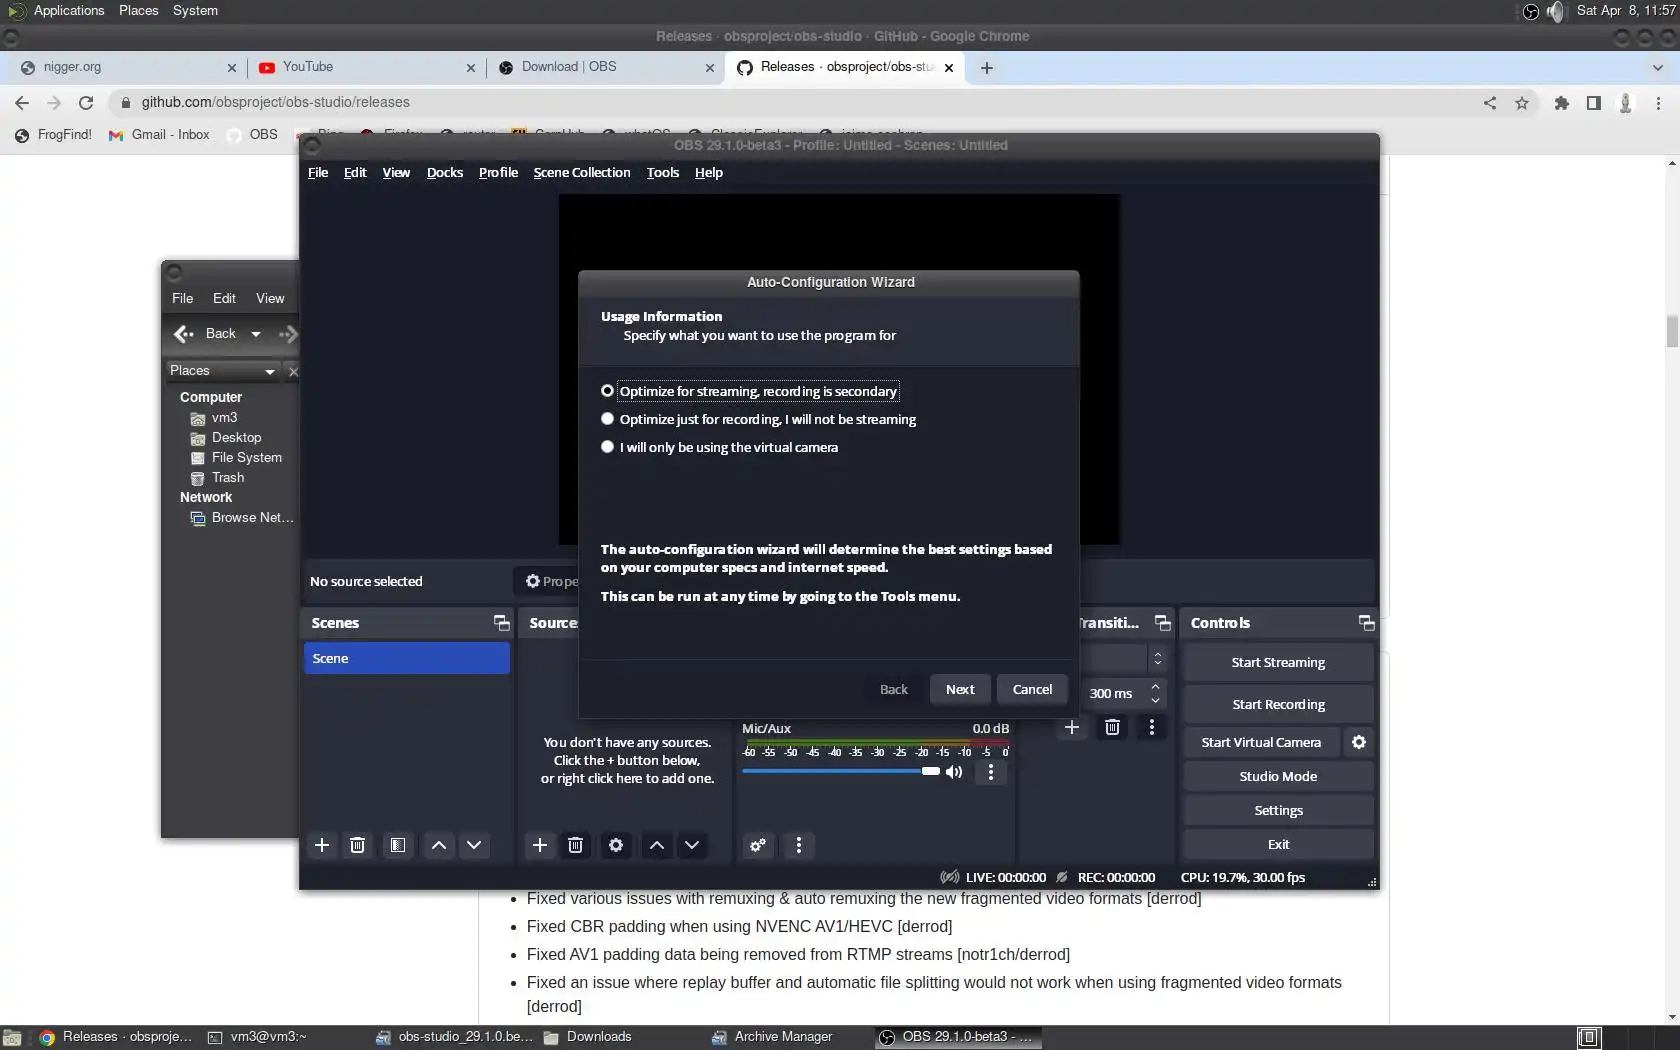The height and width of the screenshot is (1050, 1680).
Task: Open Chrome tab search dropdown
Action: click(x=1657, y=68)
